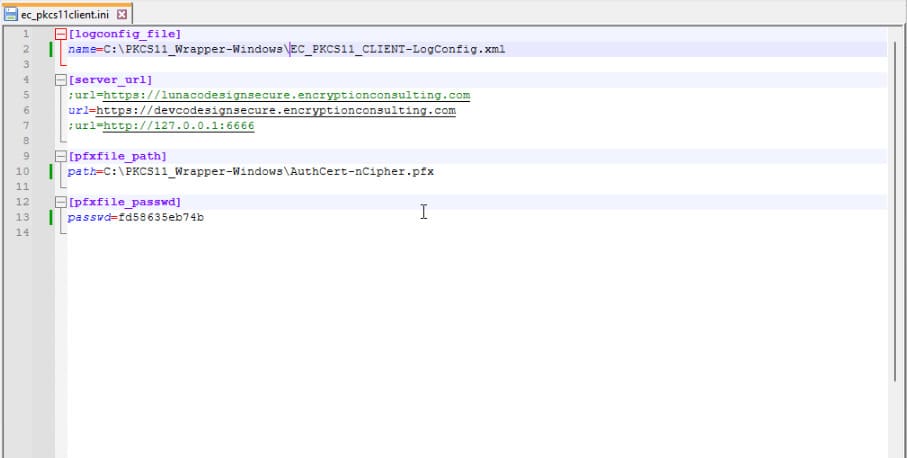Click the green change marker beside line 13

tap(51, 218)
